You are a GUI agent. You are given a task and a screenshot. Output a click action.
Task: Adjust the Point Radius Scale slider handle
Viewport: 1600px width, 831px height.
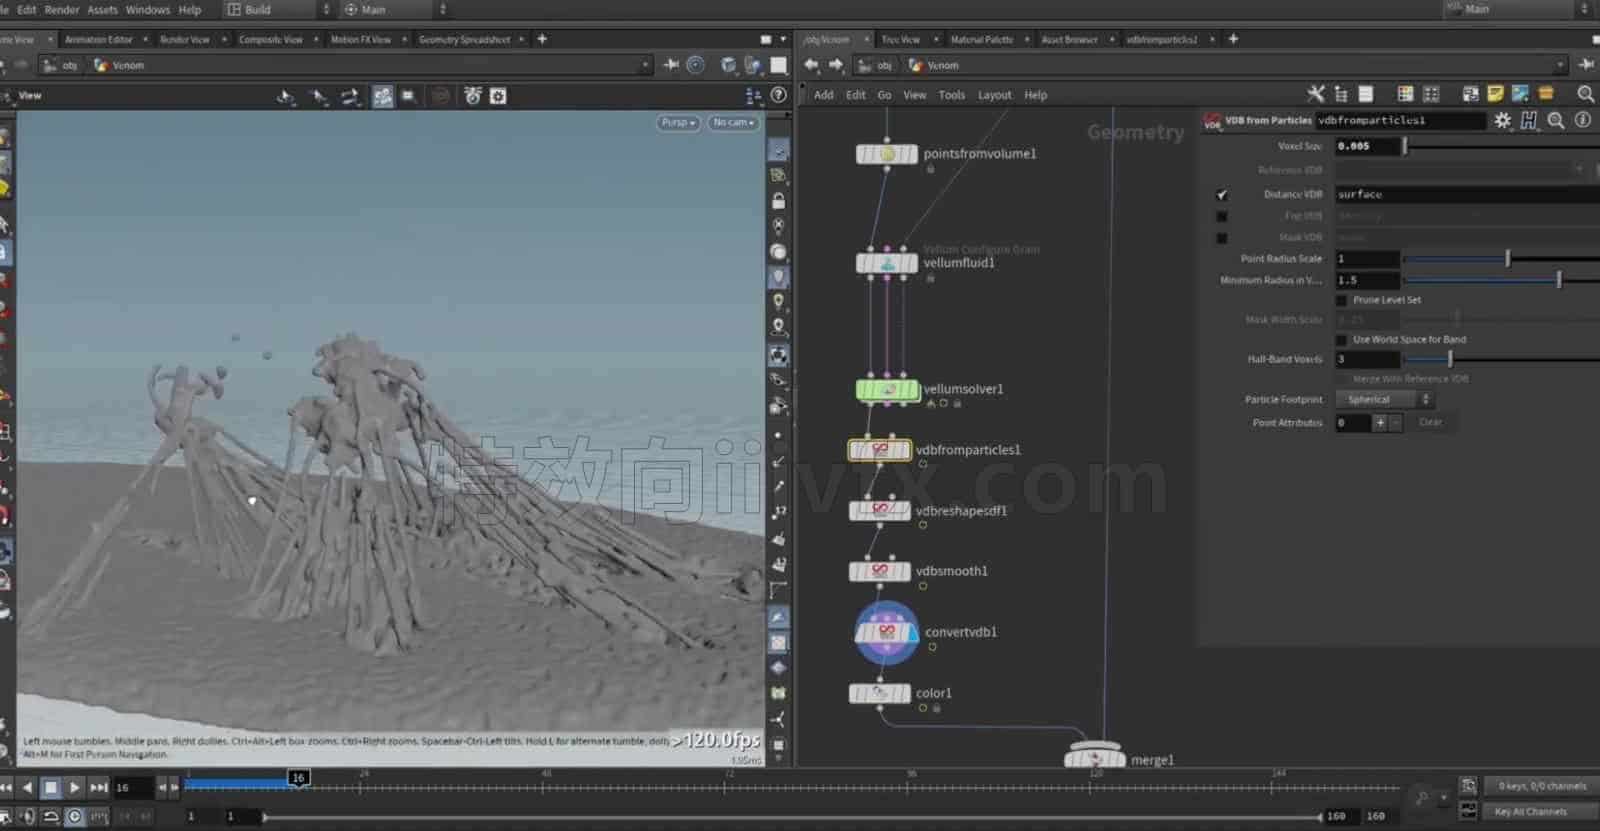(1508, 259)
